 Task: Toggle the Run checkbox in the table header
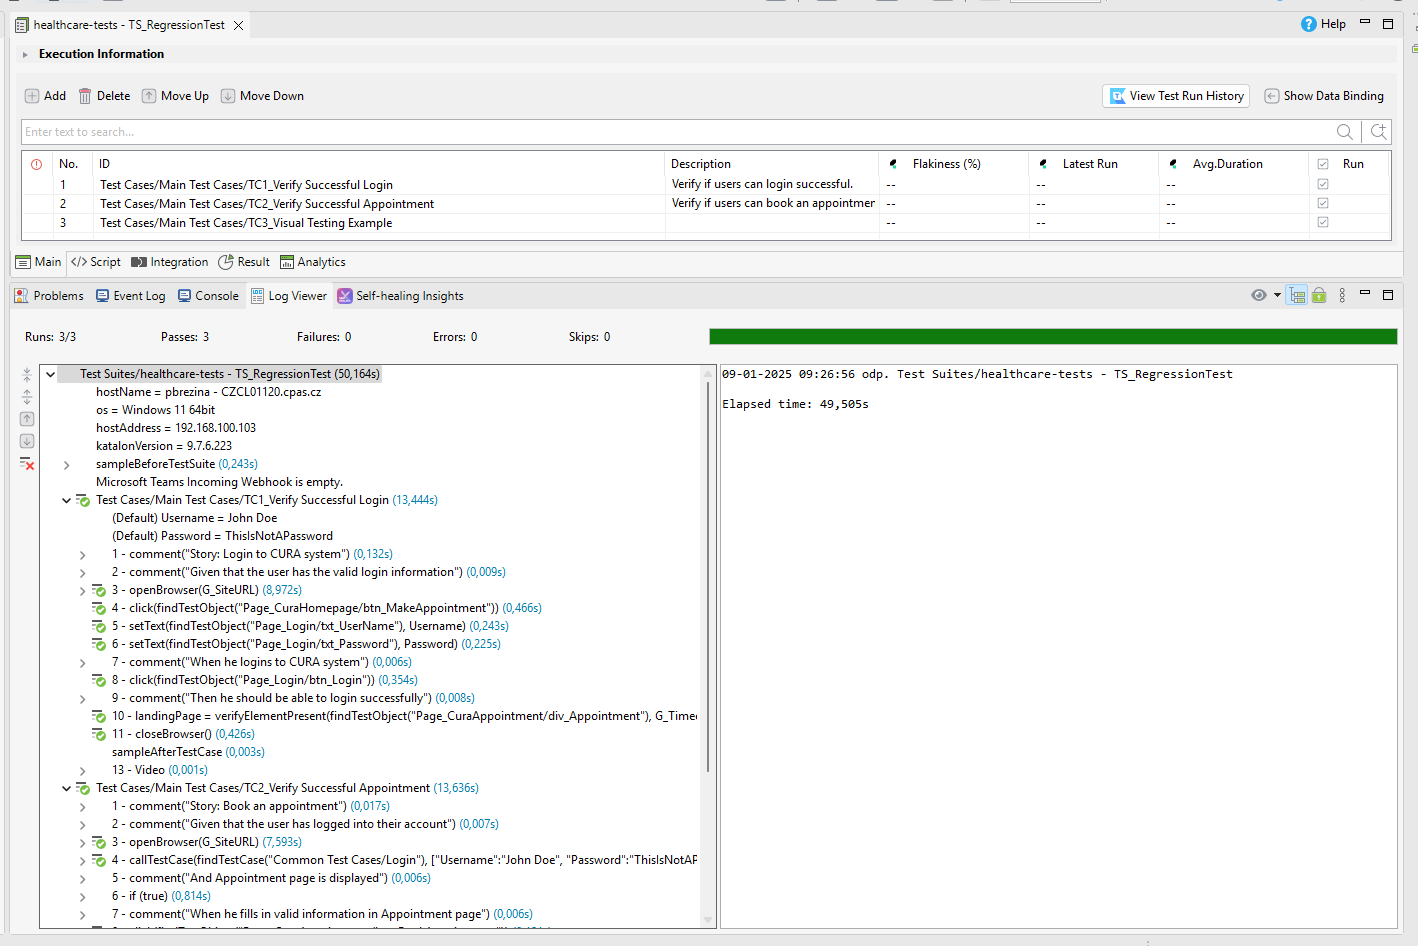pyautogui.click(x=1323, y=164)
